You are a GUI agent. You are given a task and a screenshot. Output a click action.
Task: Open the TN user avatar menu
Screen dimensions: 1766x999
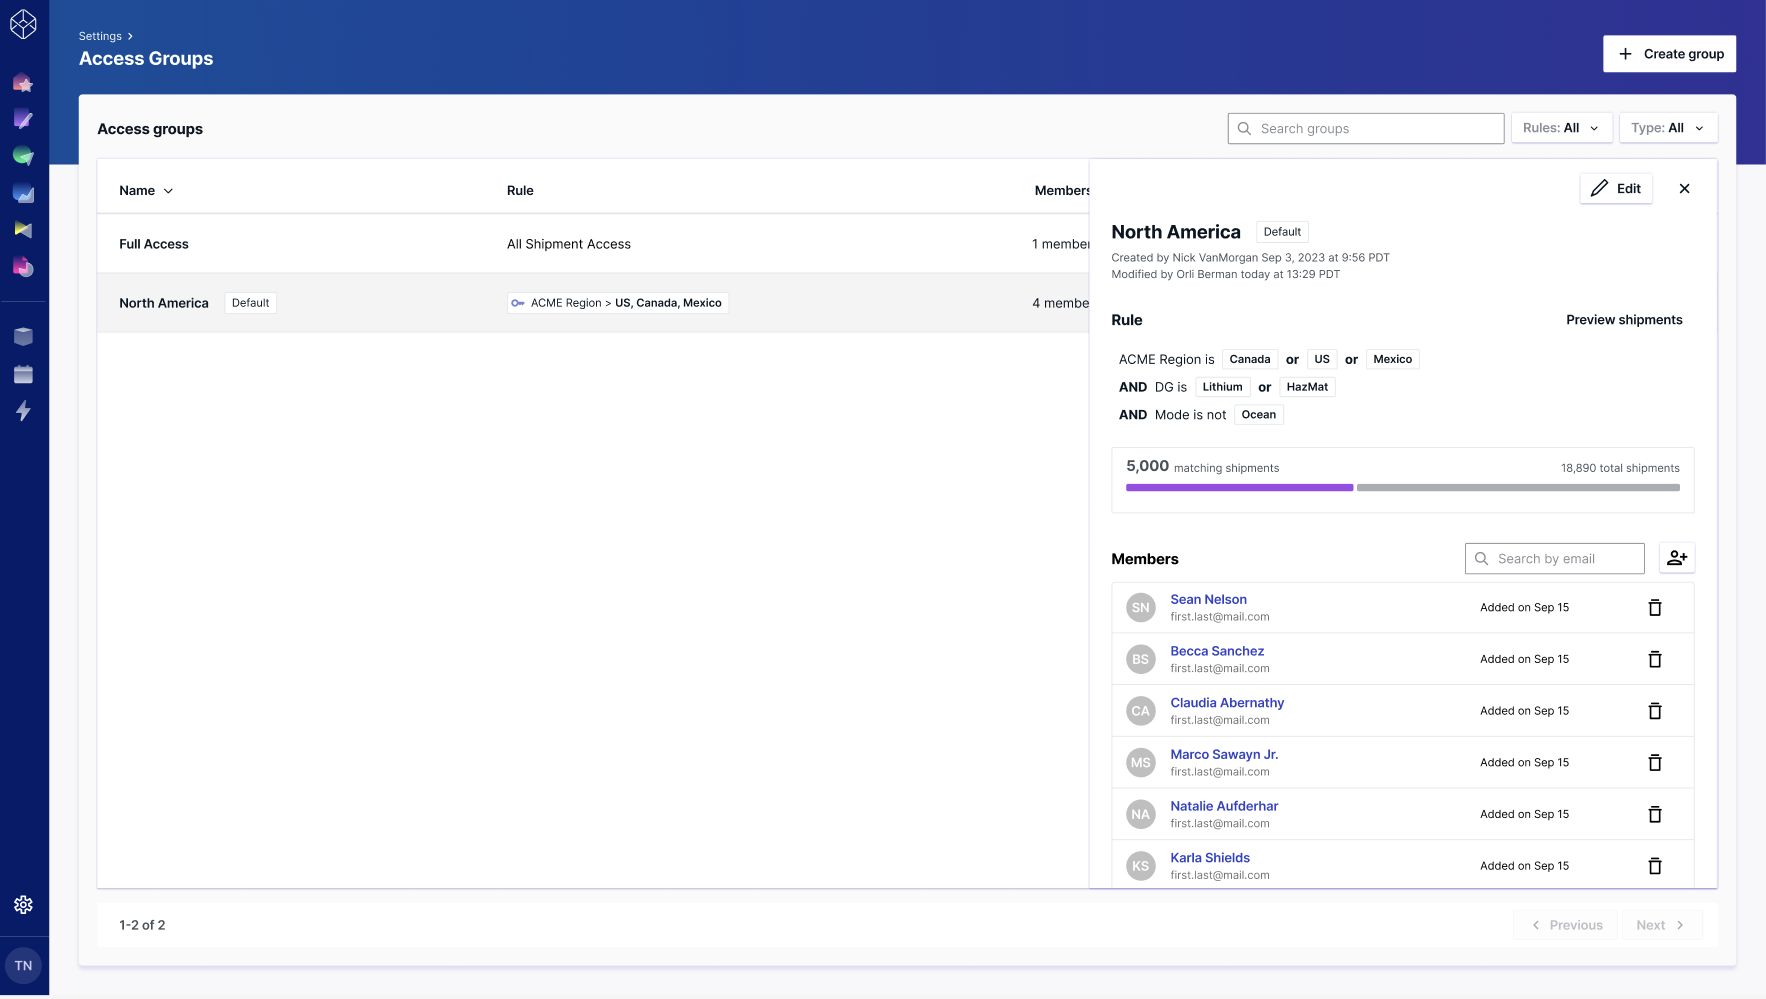(23, 966)
